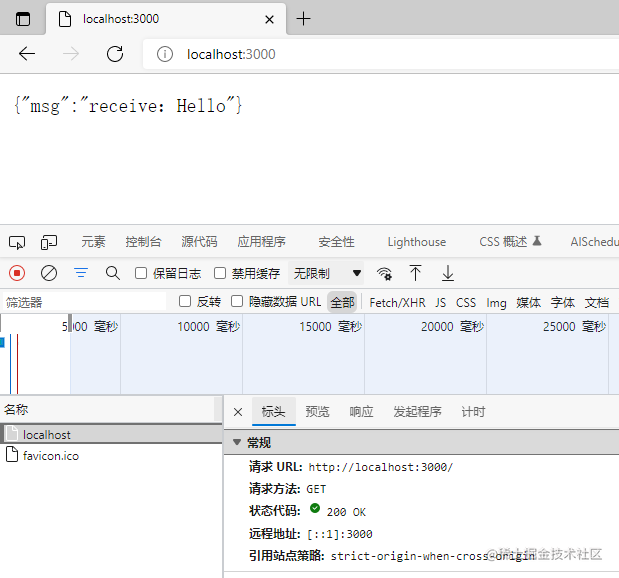This screenshot has width=619, height=578.
Task: Open the 元素 panel
Action: coord(94,242)
